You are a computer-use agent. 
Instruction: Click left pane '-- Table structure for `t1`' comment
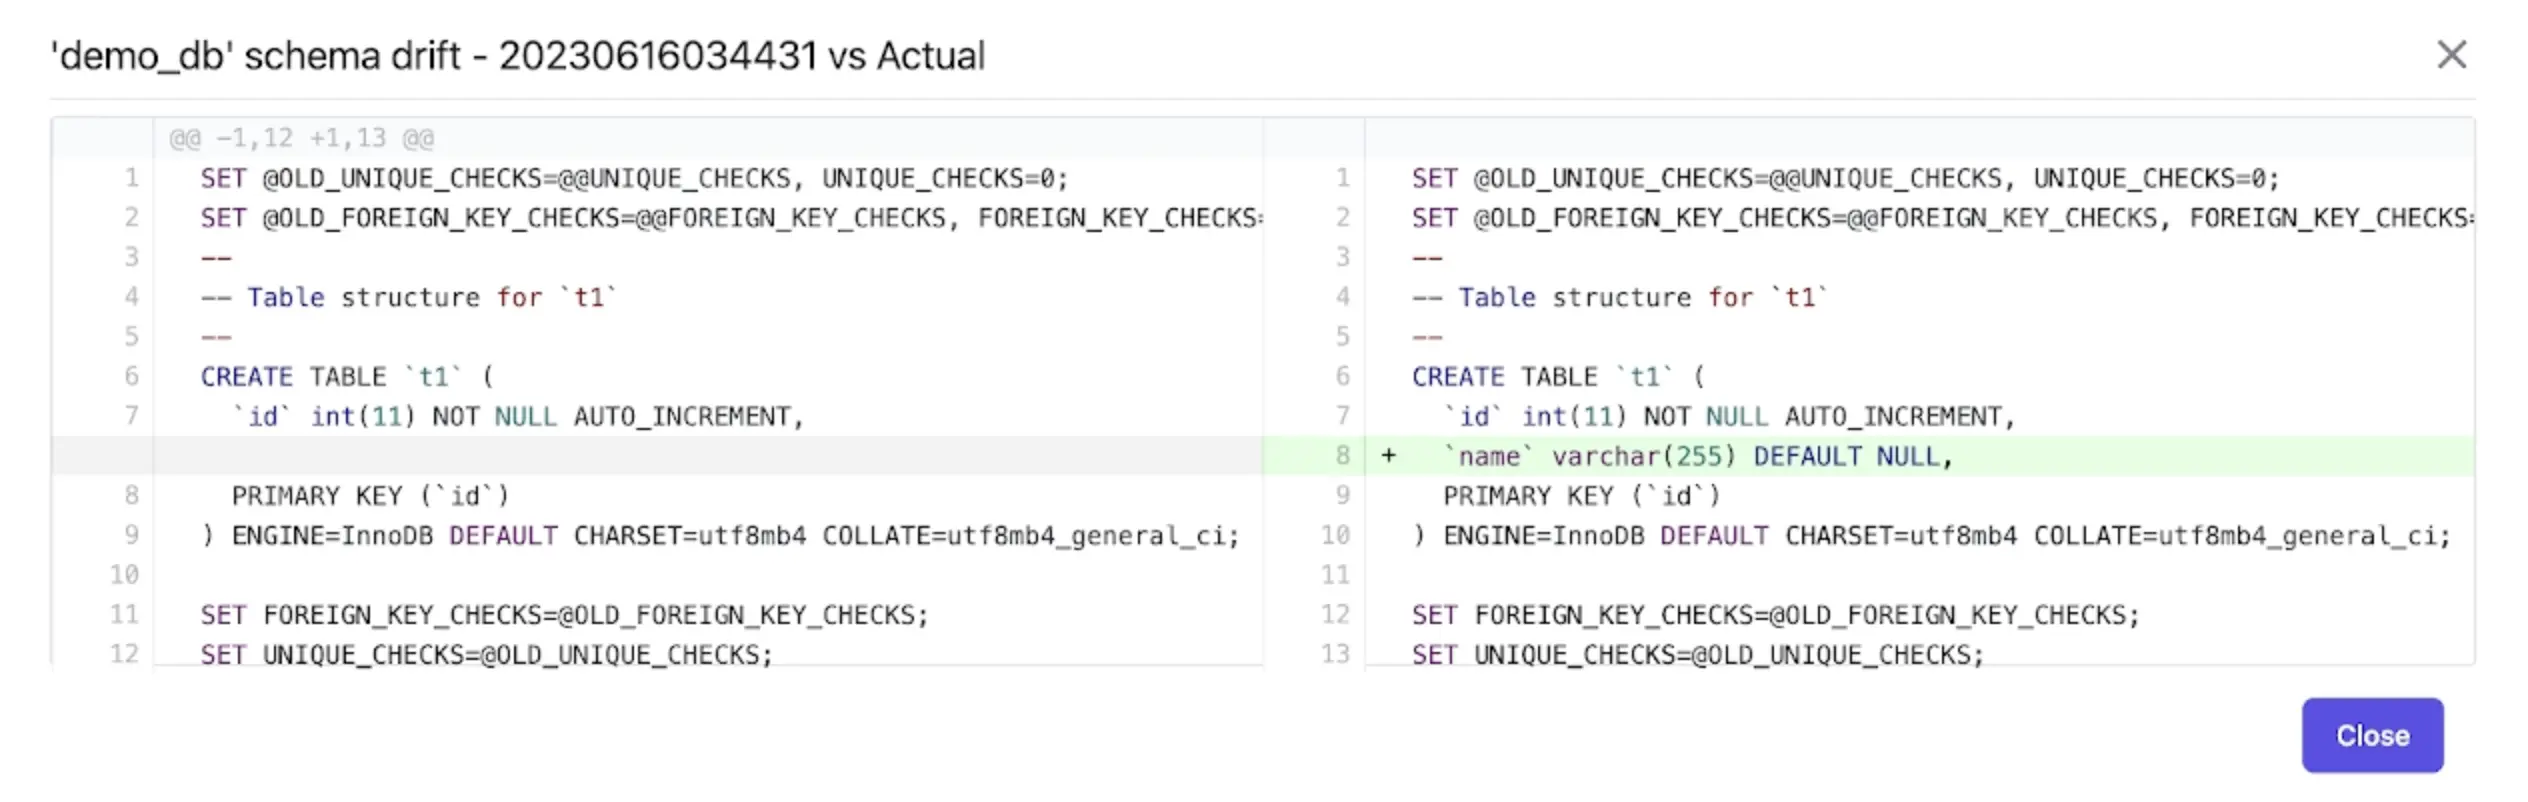tap(409, 297)
